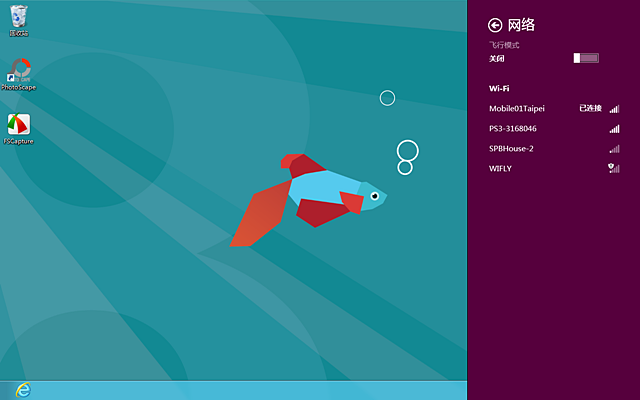The image size is (640, 400).
Task: Click the 已连接 connected status label
Action: click(x=591, y=108)
